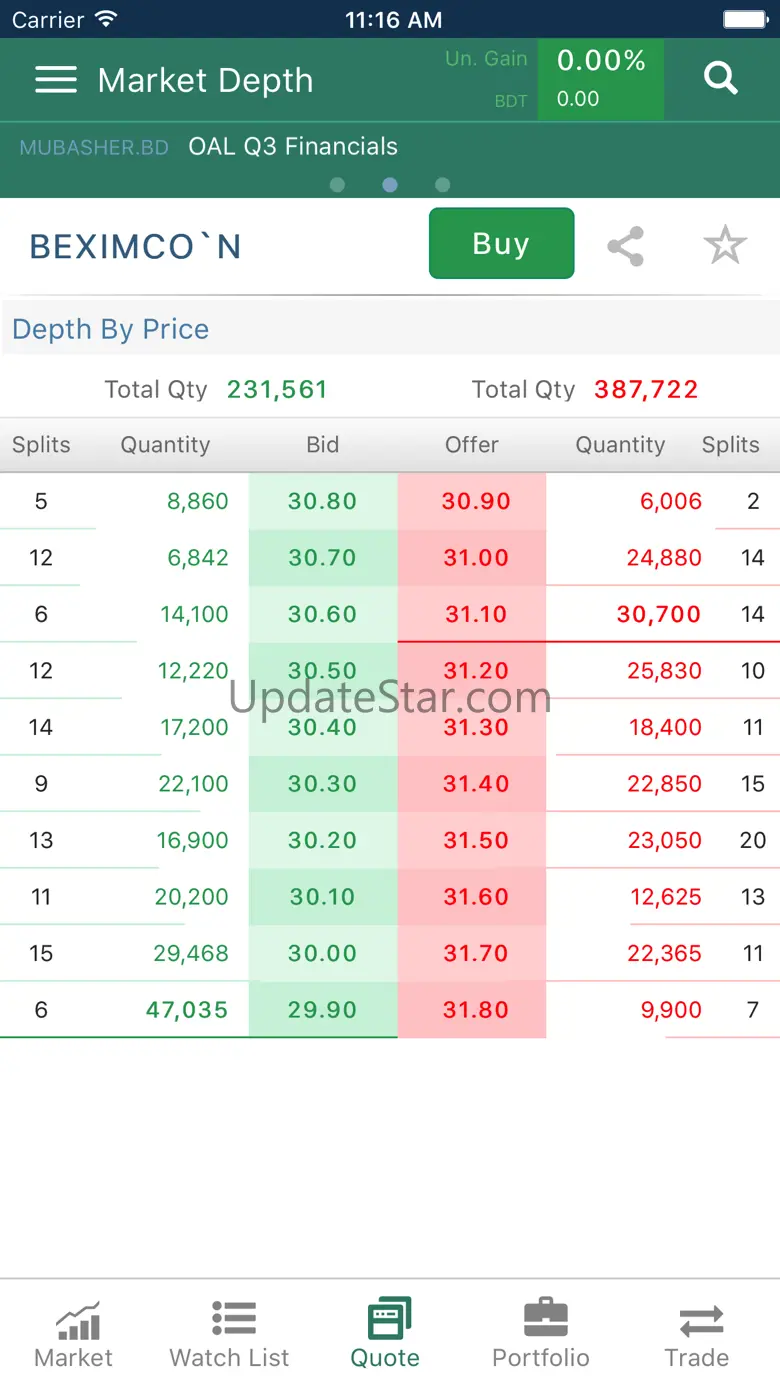Viewport: 780px width, 1387px height.
Task: Tap bid quantity 47,035
Action: click(187, 1010)
